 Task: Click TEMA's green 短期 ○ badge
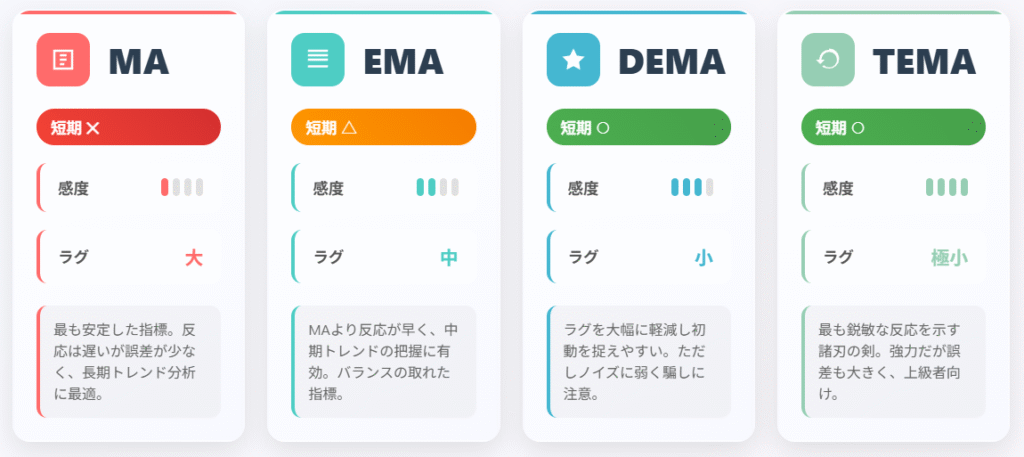pos(893,127)
